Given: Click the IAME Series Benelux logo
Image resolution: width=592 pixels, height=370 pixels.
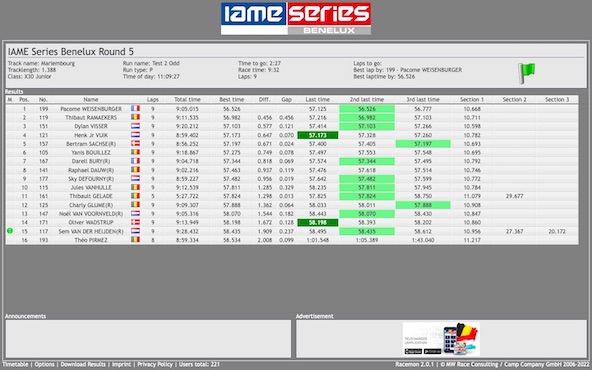Looking at the screenshot, I should point(296,18).
